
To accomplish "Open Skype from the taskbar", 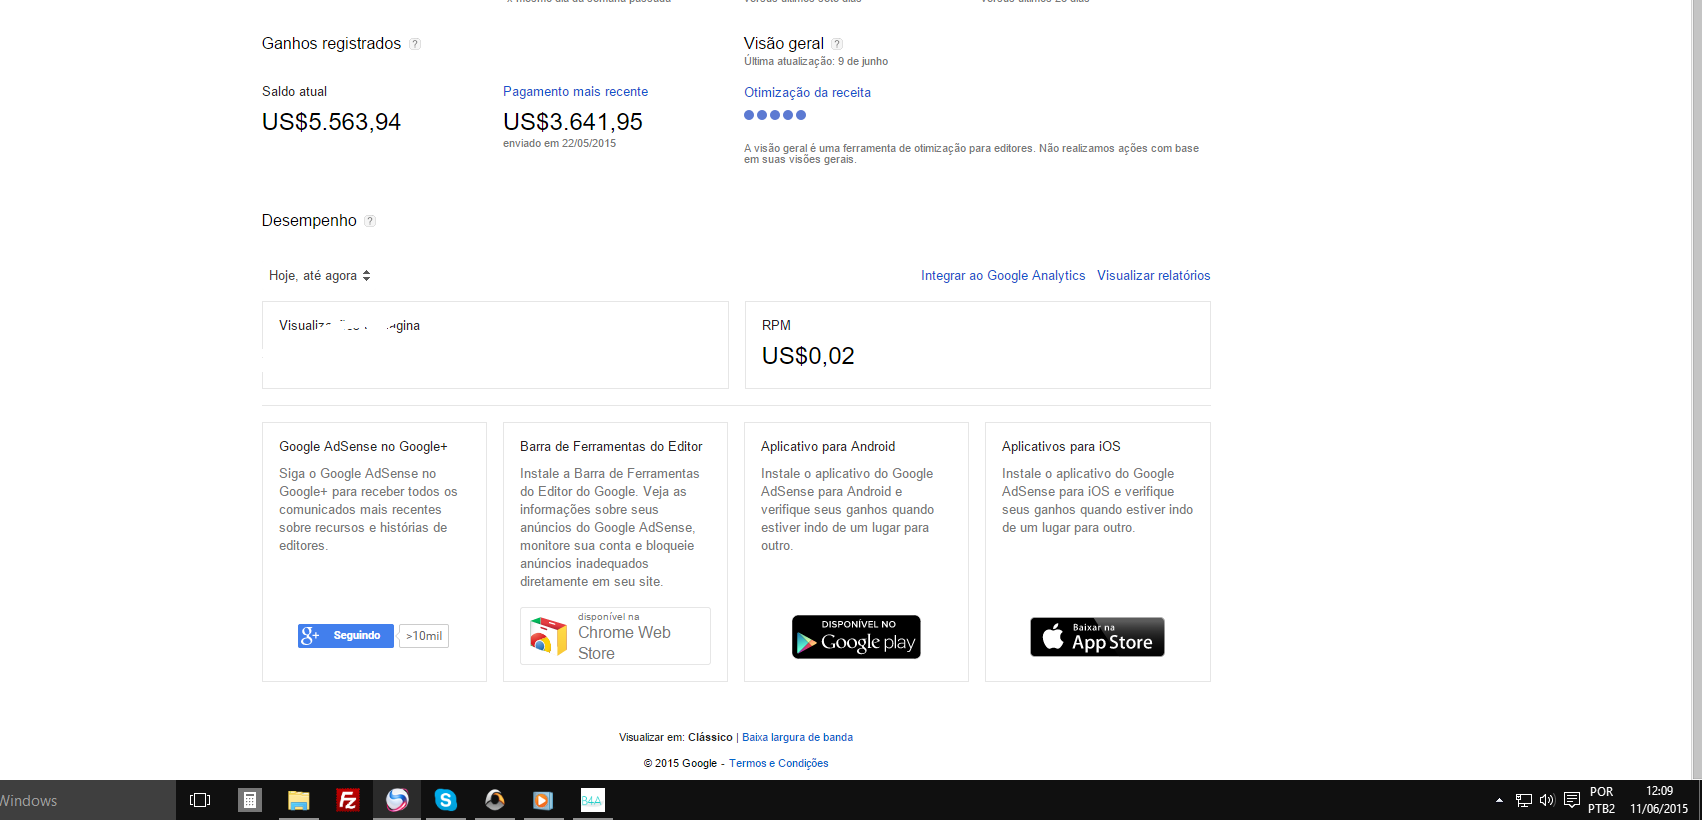I will click(446, 800).
